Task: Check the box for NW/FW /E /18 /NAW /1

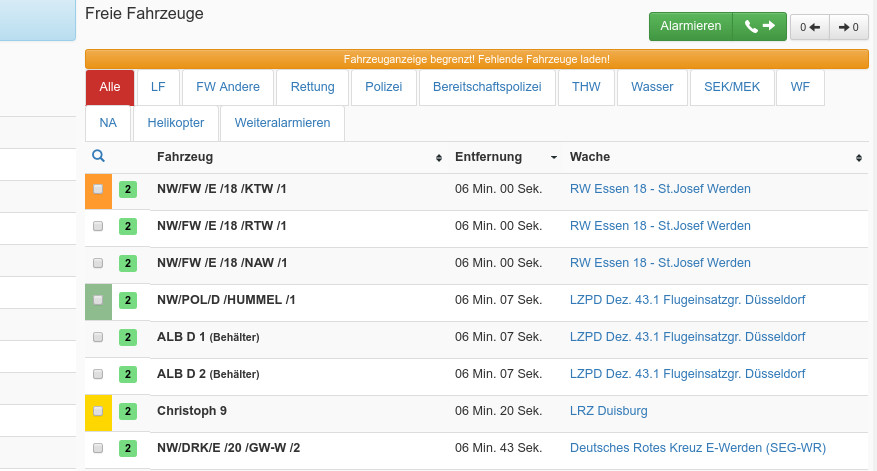Action: point(98,263)
